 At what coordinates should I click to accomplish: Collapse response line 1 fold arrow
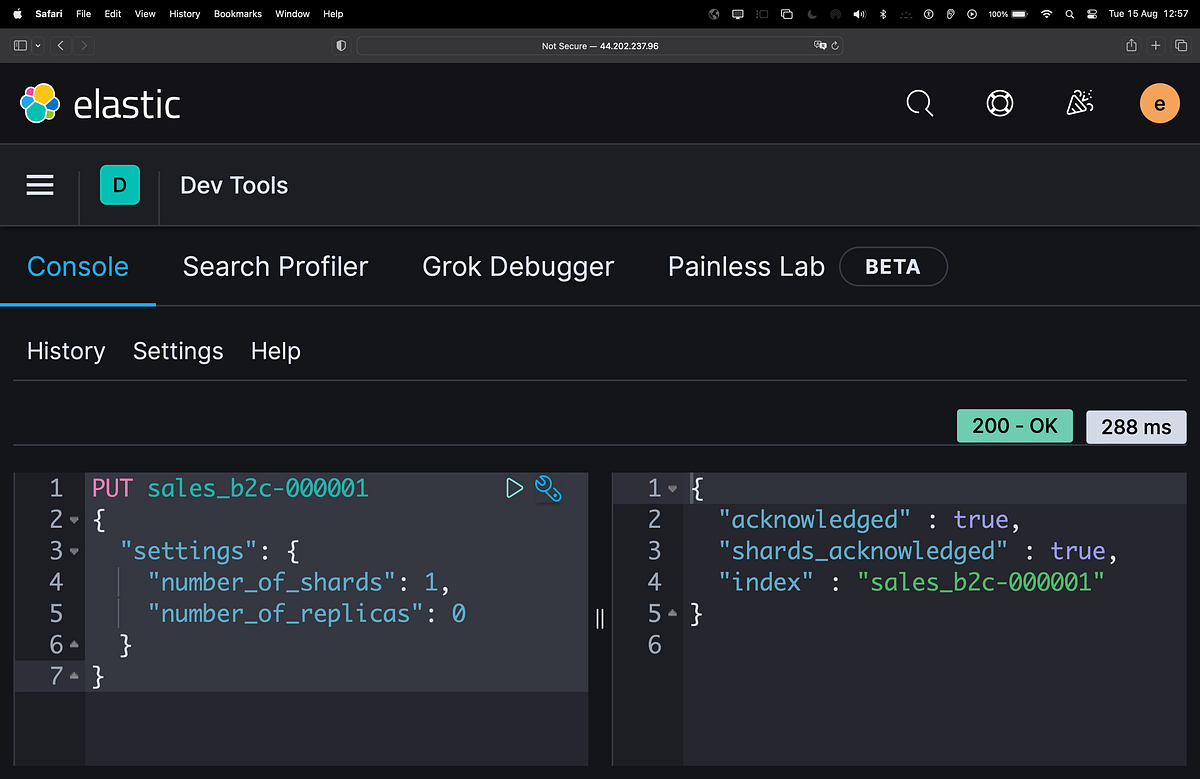(x=672, y=488)
